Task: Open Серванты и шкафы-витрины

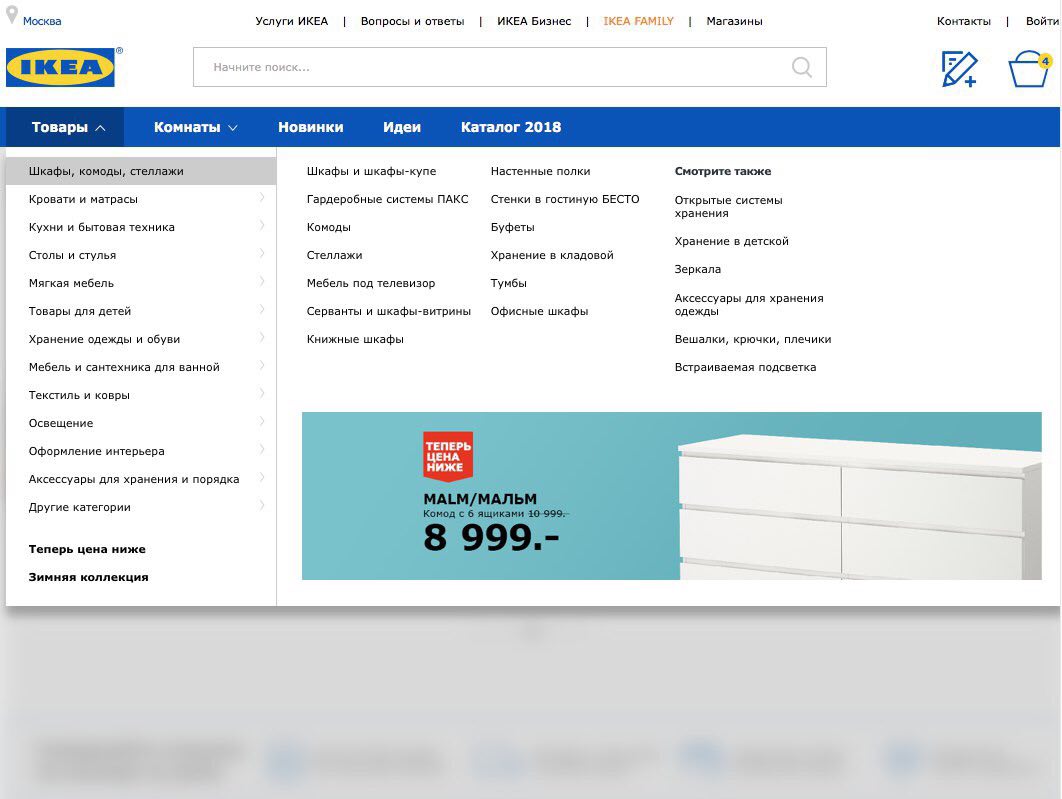Action: pyautogui.click(x=389, y=311)
